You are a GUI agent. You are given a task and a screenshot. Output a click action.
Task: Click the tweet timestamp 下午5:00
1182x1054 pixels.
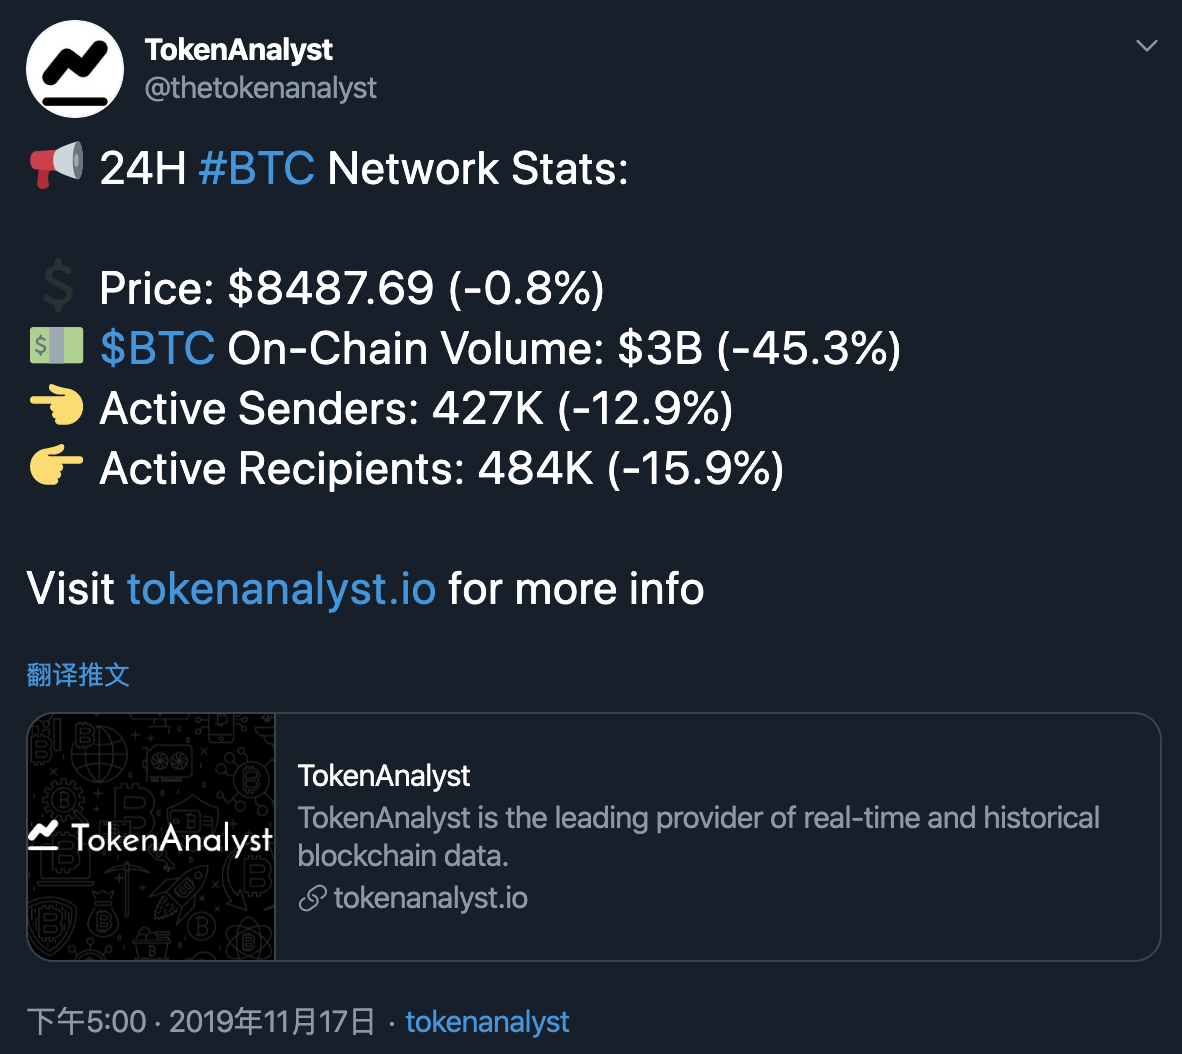(87, 1022)
